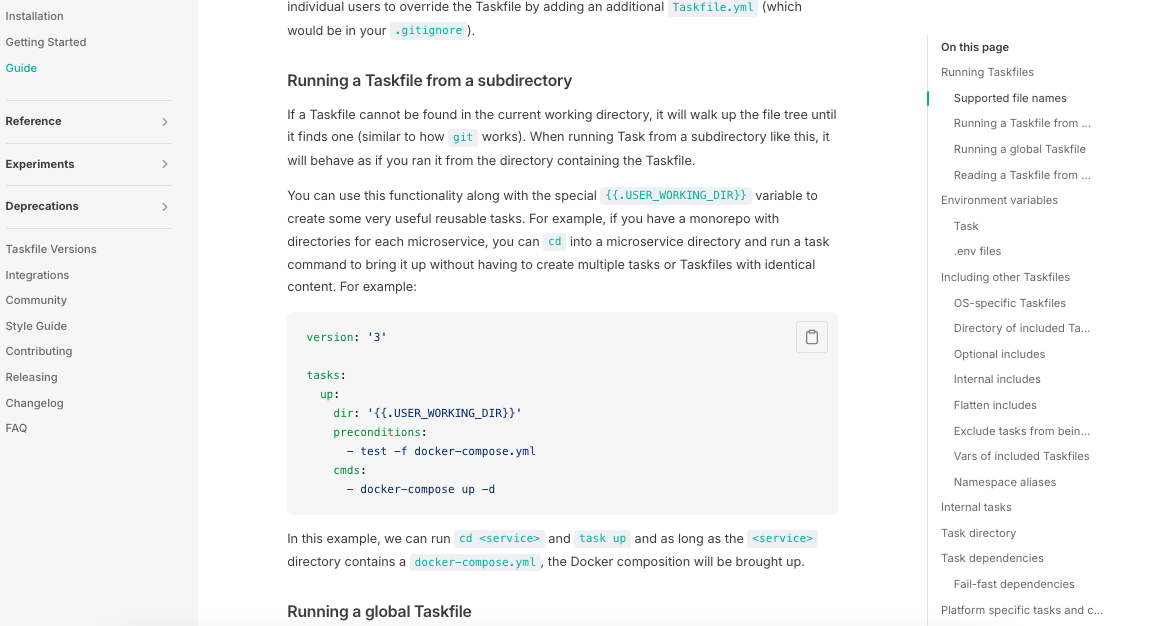The width and height of the screenshot is (1149, 626).
Task: Expand the Experiments sidebar section
Action: 164,164
